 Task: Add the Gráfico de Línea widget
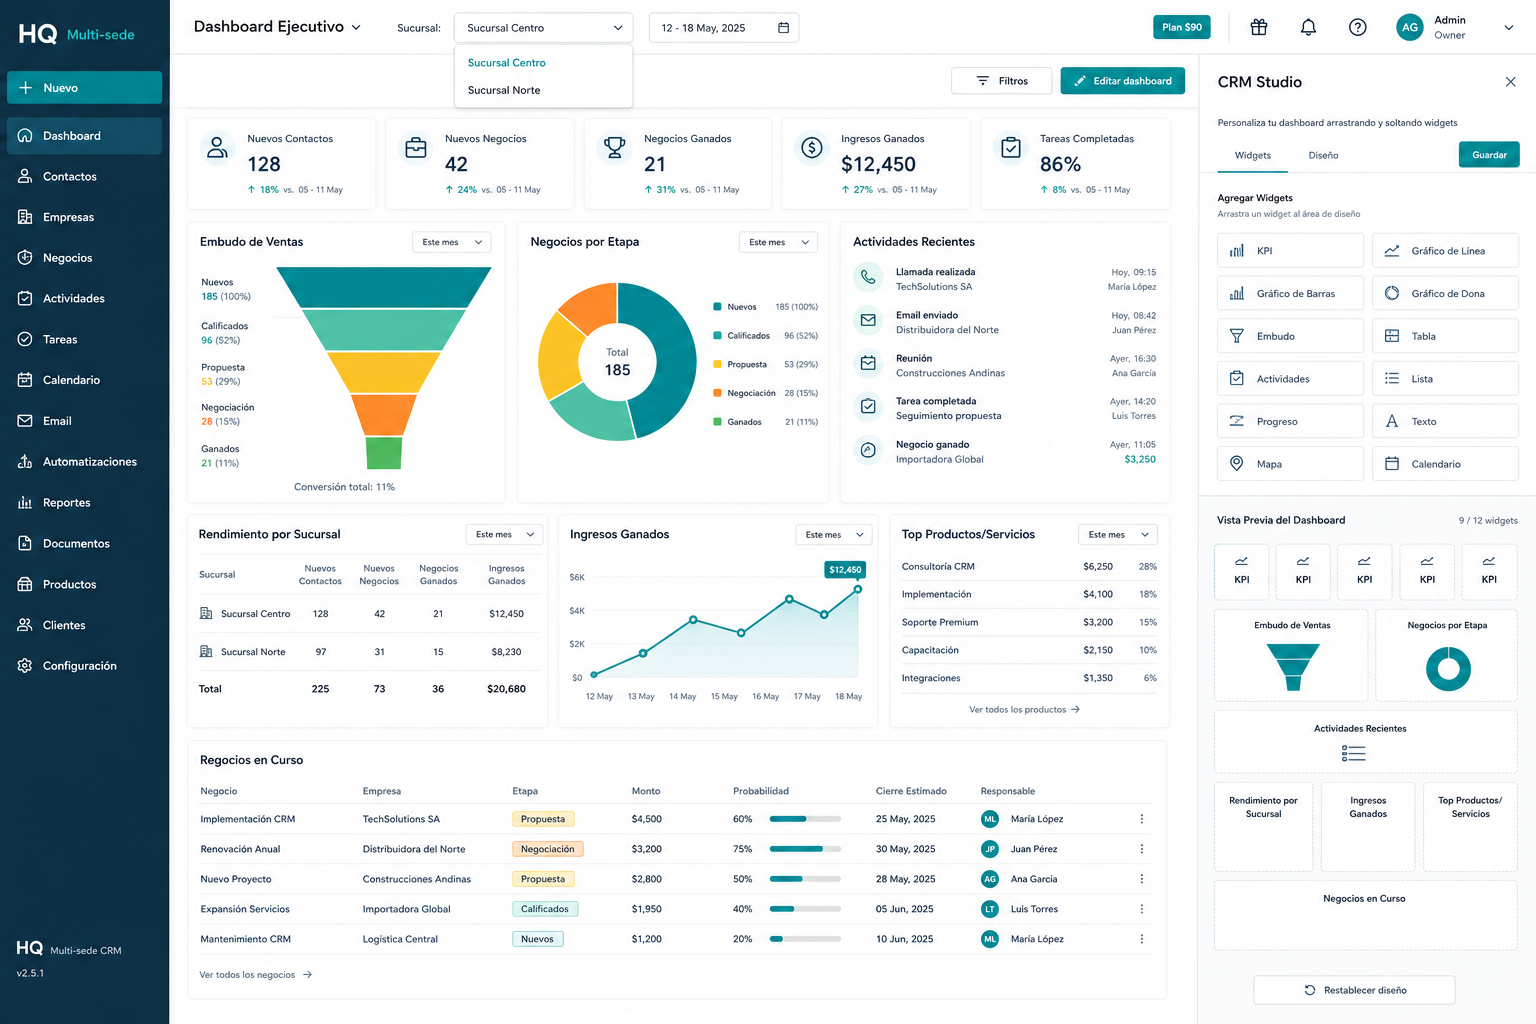[x=1445, y=251]
